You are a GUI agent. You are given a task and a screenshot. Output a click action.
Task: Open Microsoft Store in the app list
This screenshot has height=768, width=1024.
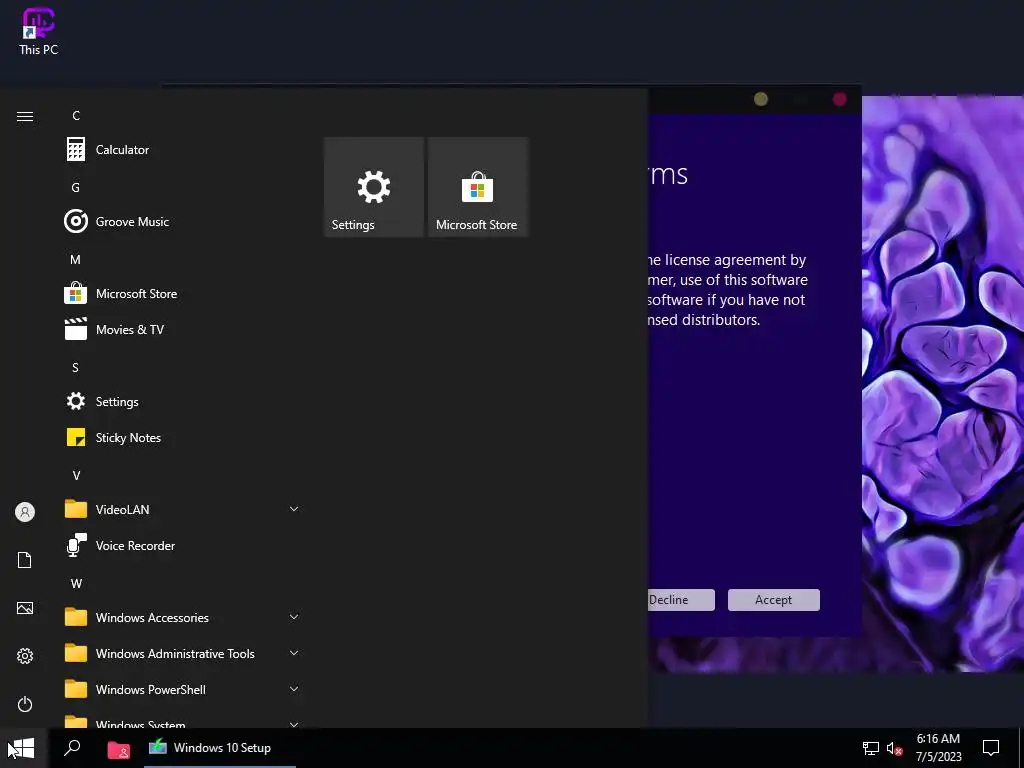click(183, 294)
